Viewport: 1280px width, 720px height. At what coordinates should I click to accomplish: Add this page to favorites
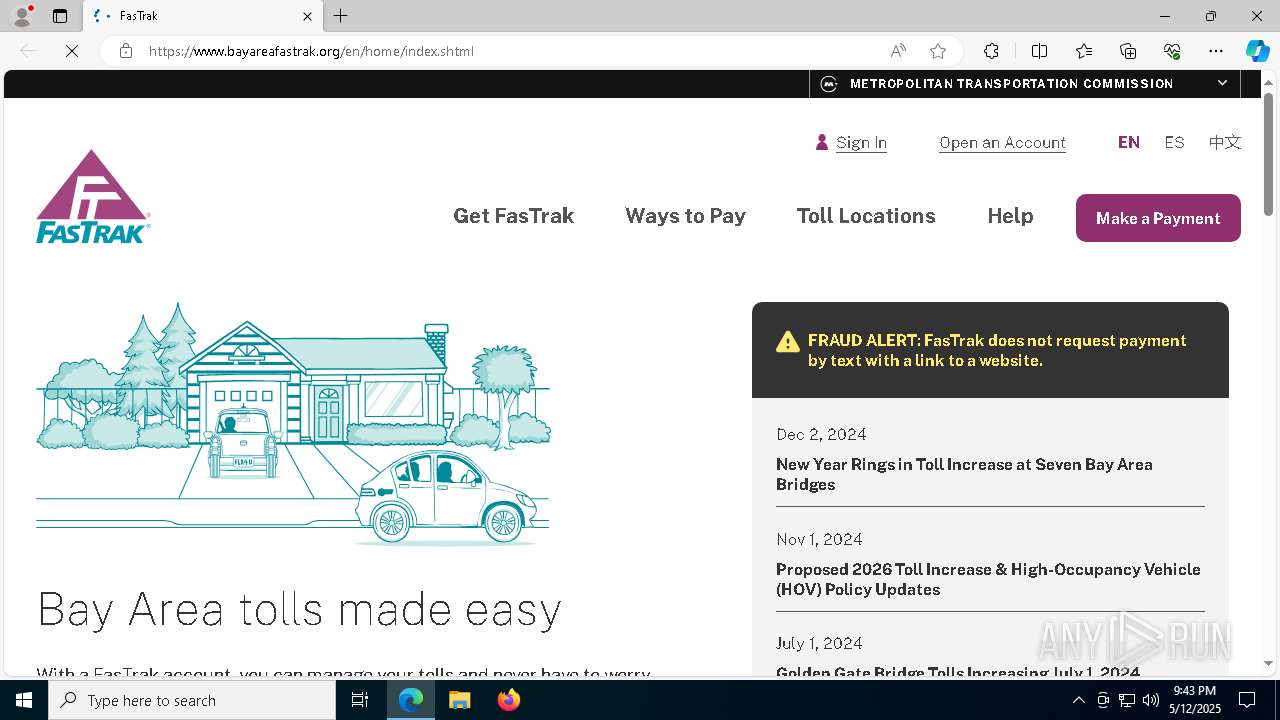pos(938,51)
